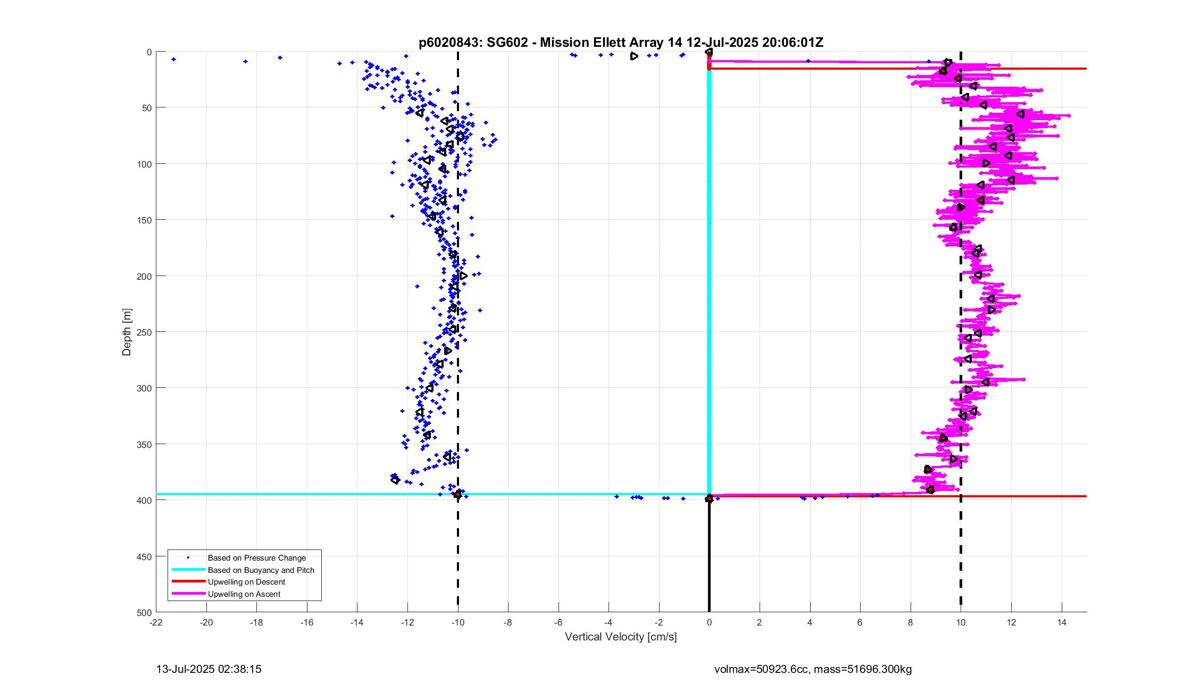This screenshot has width=1200, height=688.
Task: Click the '-6' velocity tick label
Action: (558, 622)
